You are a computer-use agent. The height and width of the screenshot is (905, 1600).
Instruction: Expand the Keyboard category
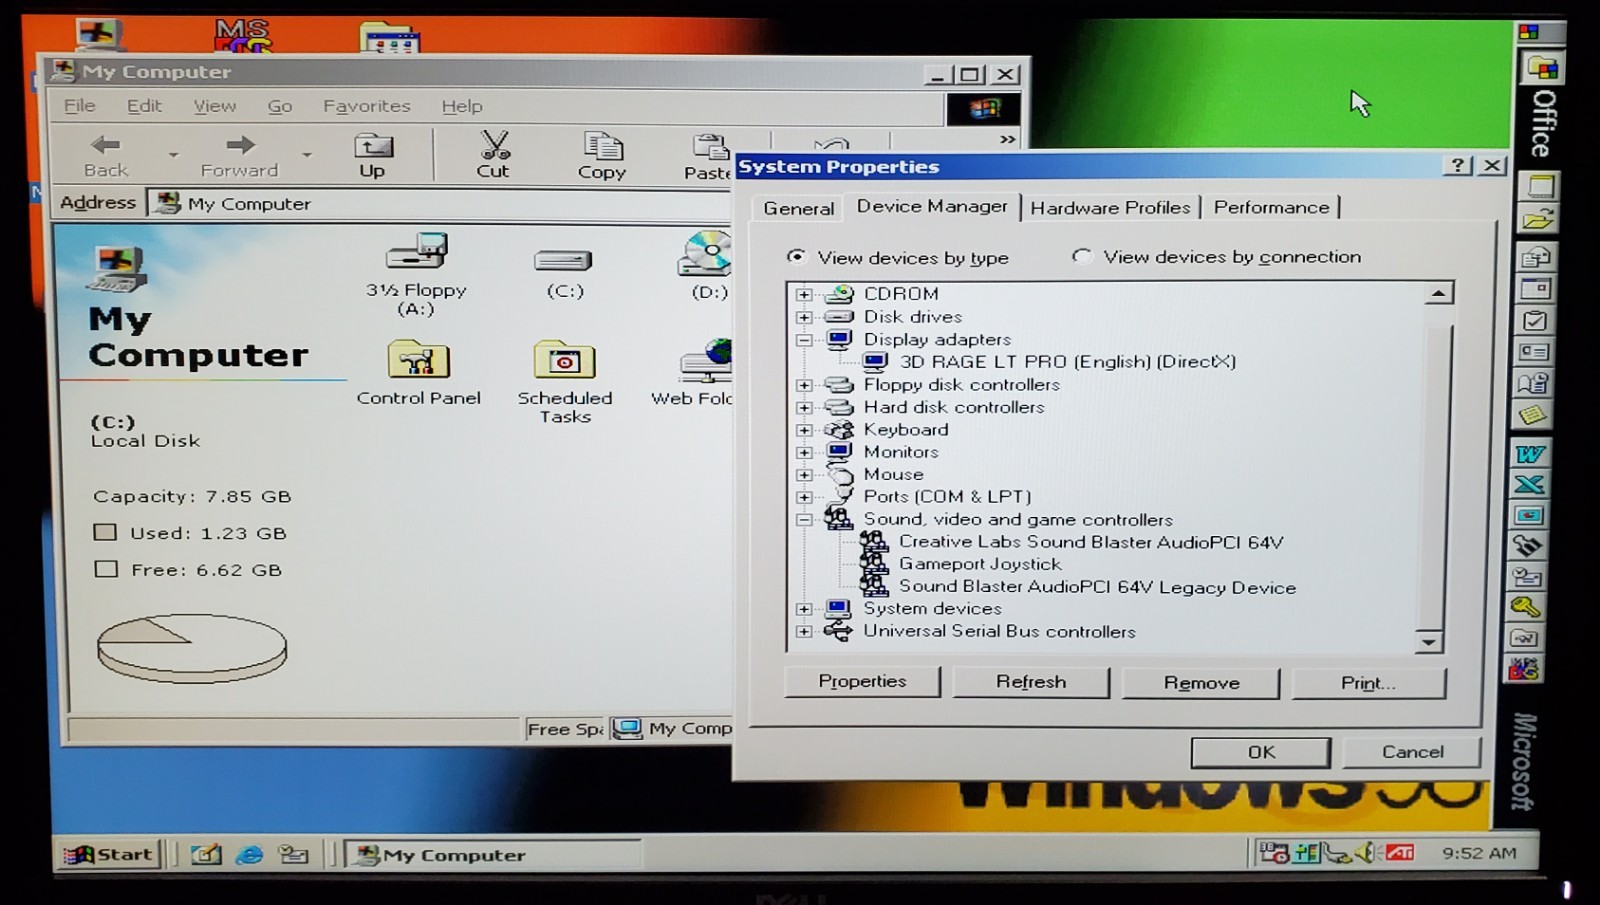[x=804, y=430]
